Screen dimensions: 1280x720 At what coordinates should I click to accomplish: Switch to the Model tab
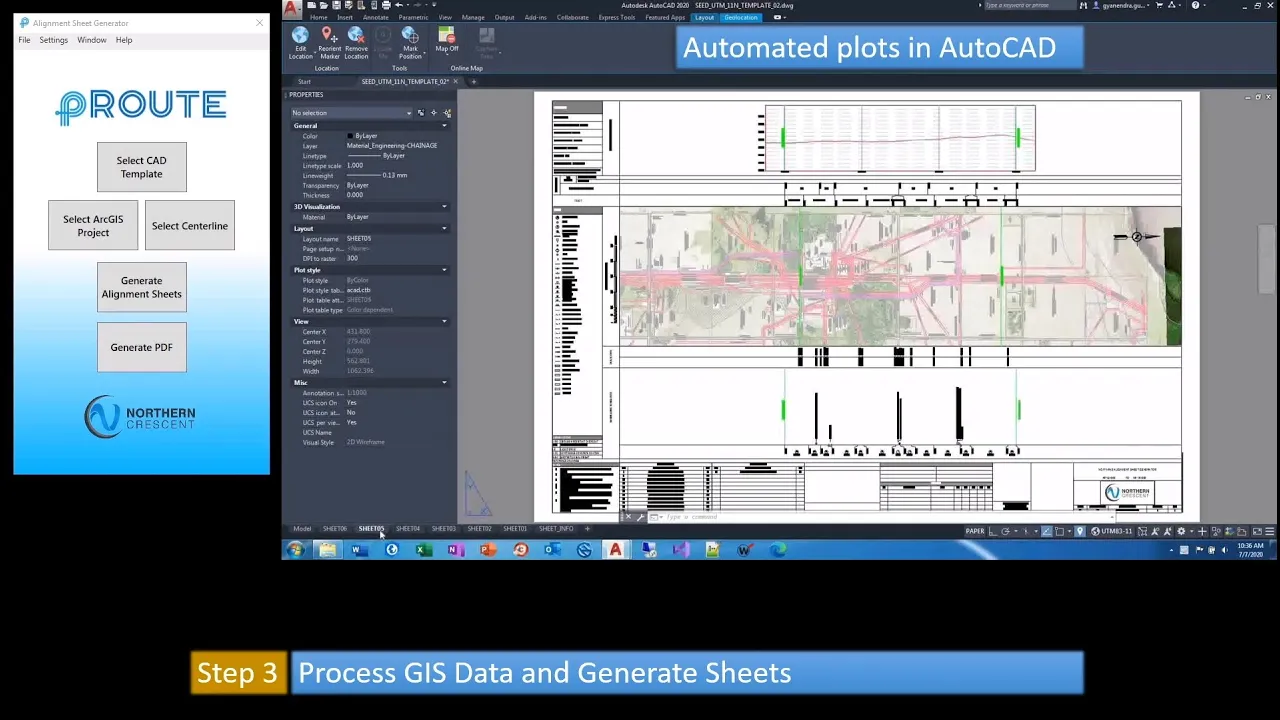(x=302, y=529)
